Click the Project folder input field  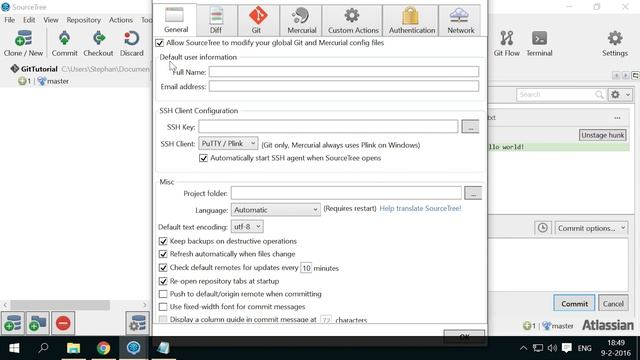point(346,193)
